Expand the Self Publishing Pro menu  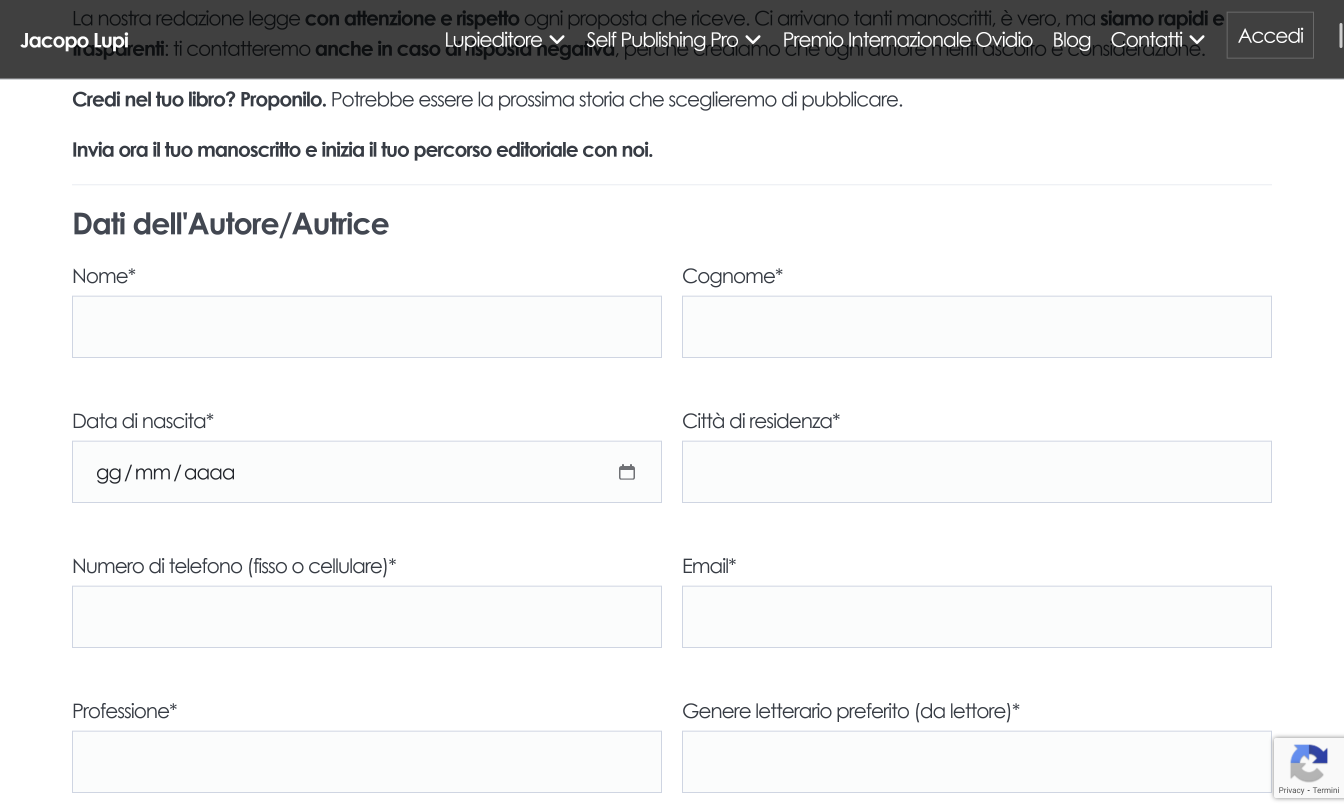(673, 40)
